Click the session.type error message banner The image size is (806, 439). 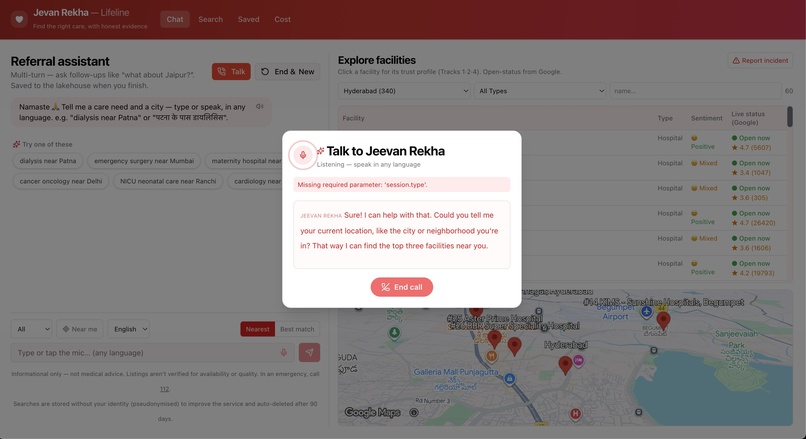click(401, 185)
